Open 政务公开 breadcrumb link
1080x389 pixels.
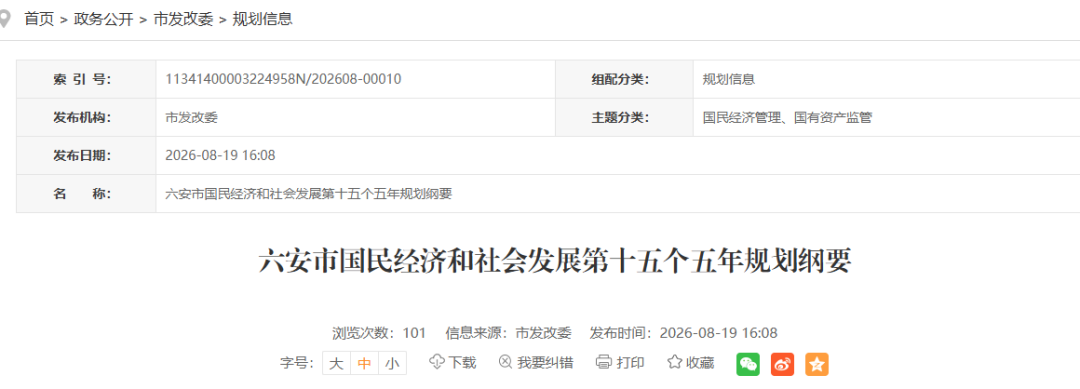(x=103, y=19)
